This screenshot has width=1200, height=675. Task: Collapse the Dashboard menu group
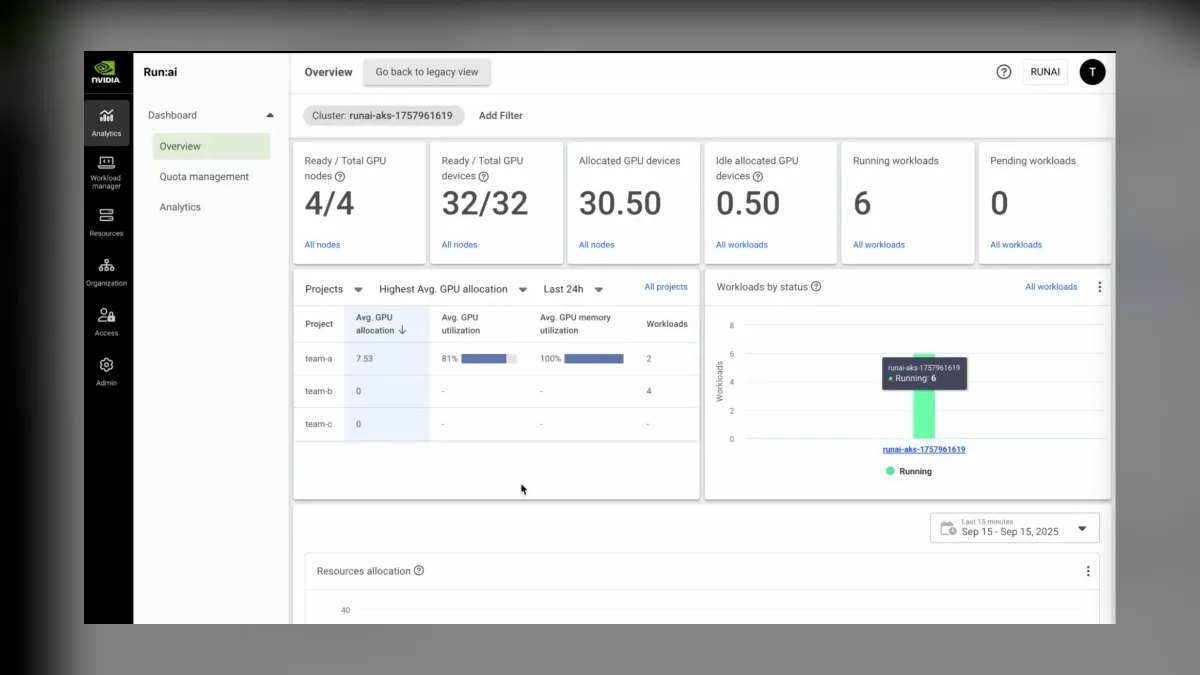tap(269, 115)
